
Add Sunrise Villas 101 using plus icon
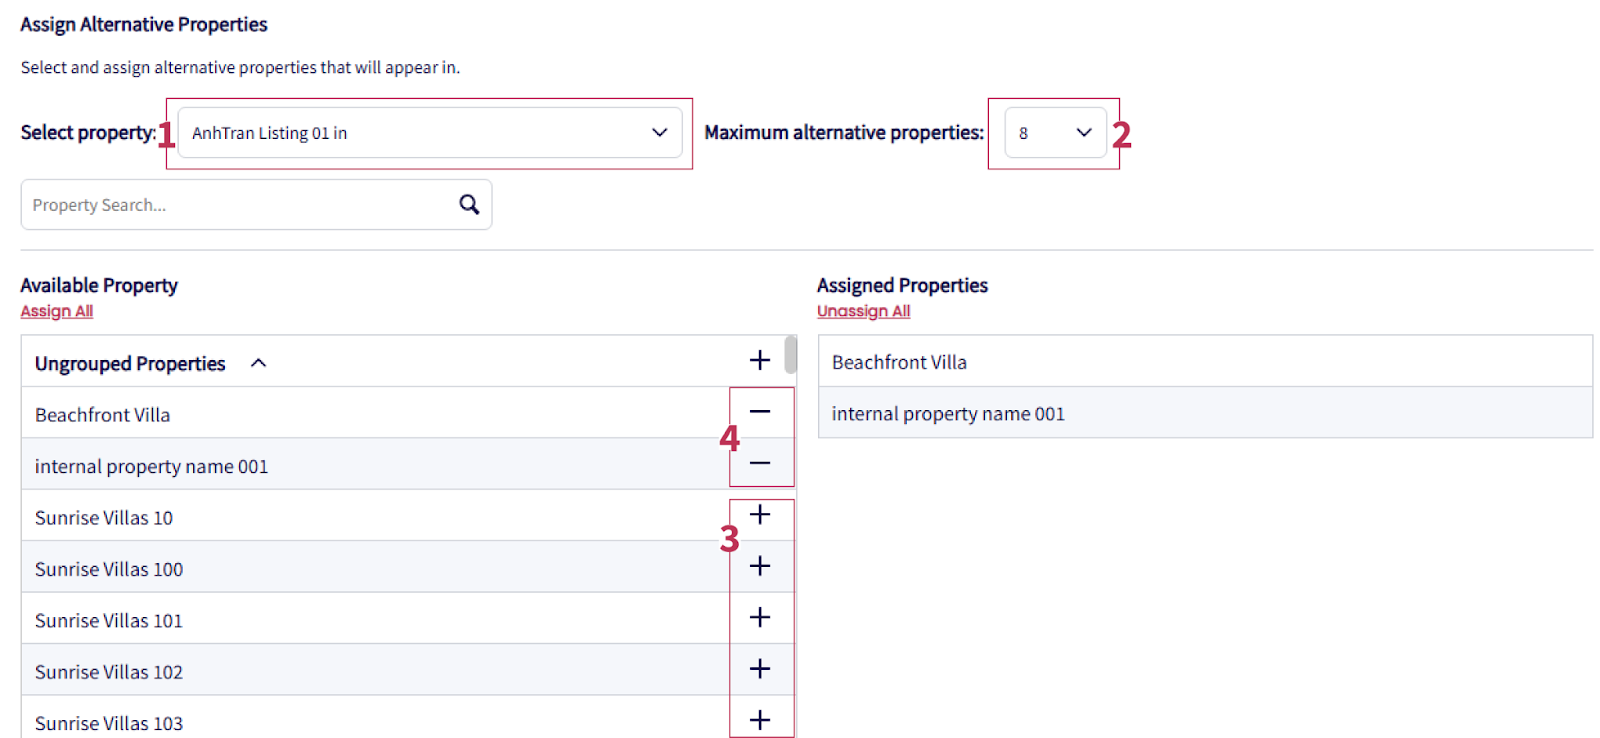click(760, 618)
